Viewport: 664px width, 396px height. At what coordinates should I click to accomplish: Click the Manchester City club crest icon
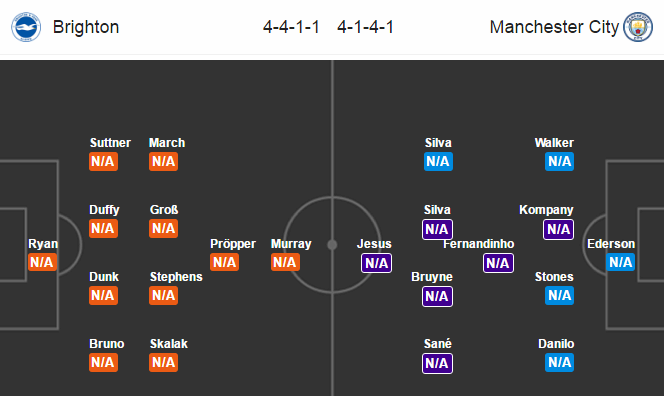pyautogui.click(x=638, y=27)
